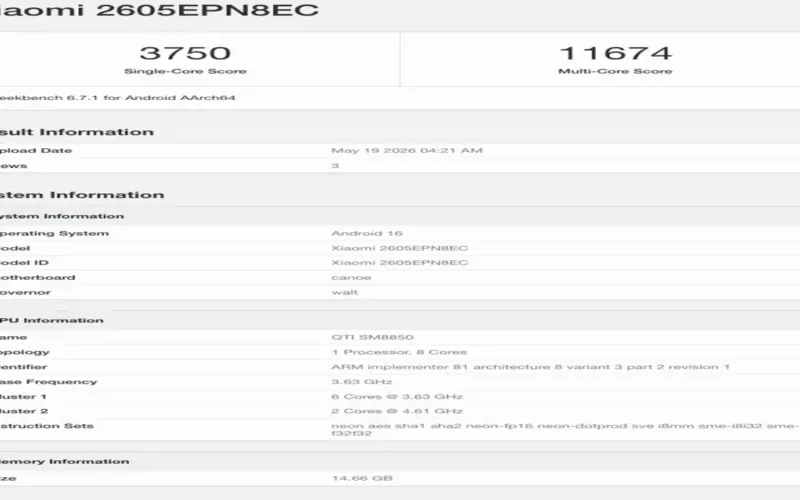Click the Operating System row label
Viewport: 800px width, 500px height.
click(x=54, y=233)
